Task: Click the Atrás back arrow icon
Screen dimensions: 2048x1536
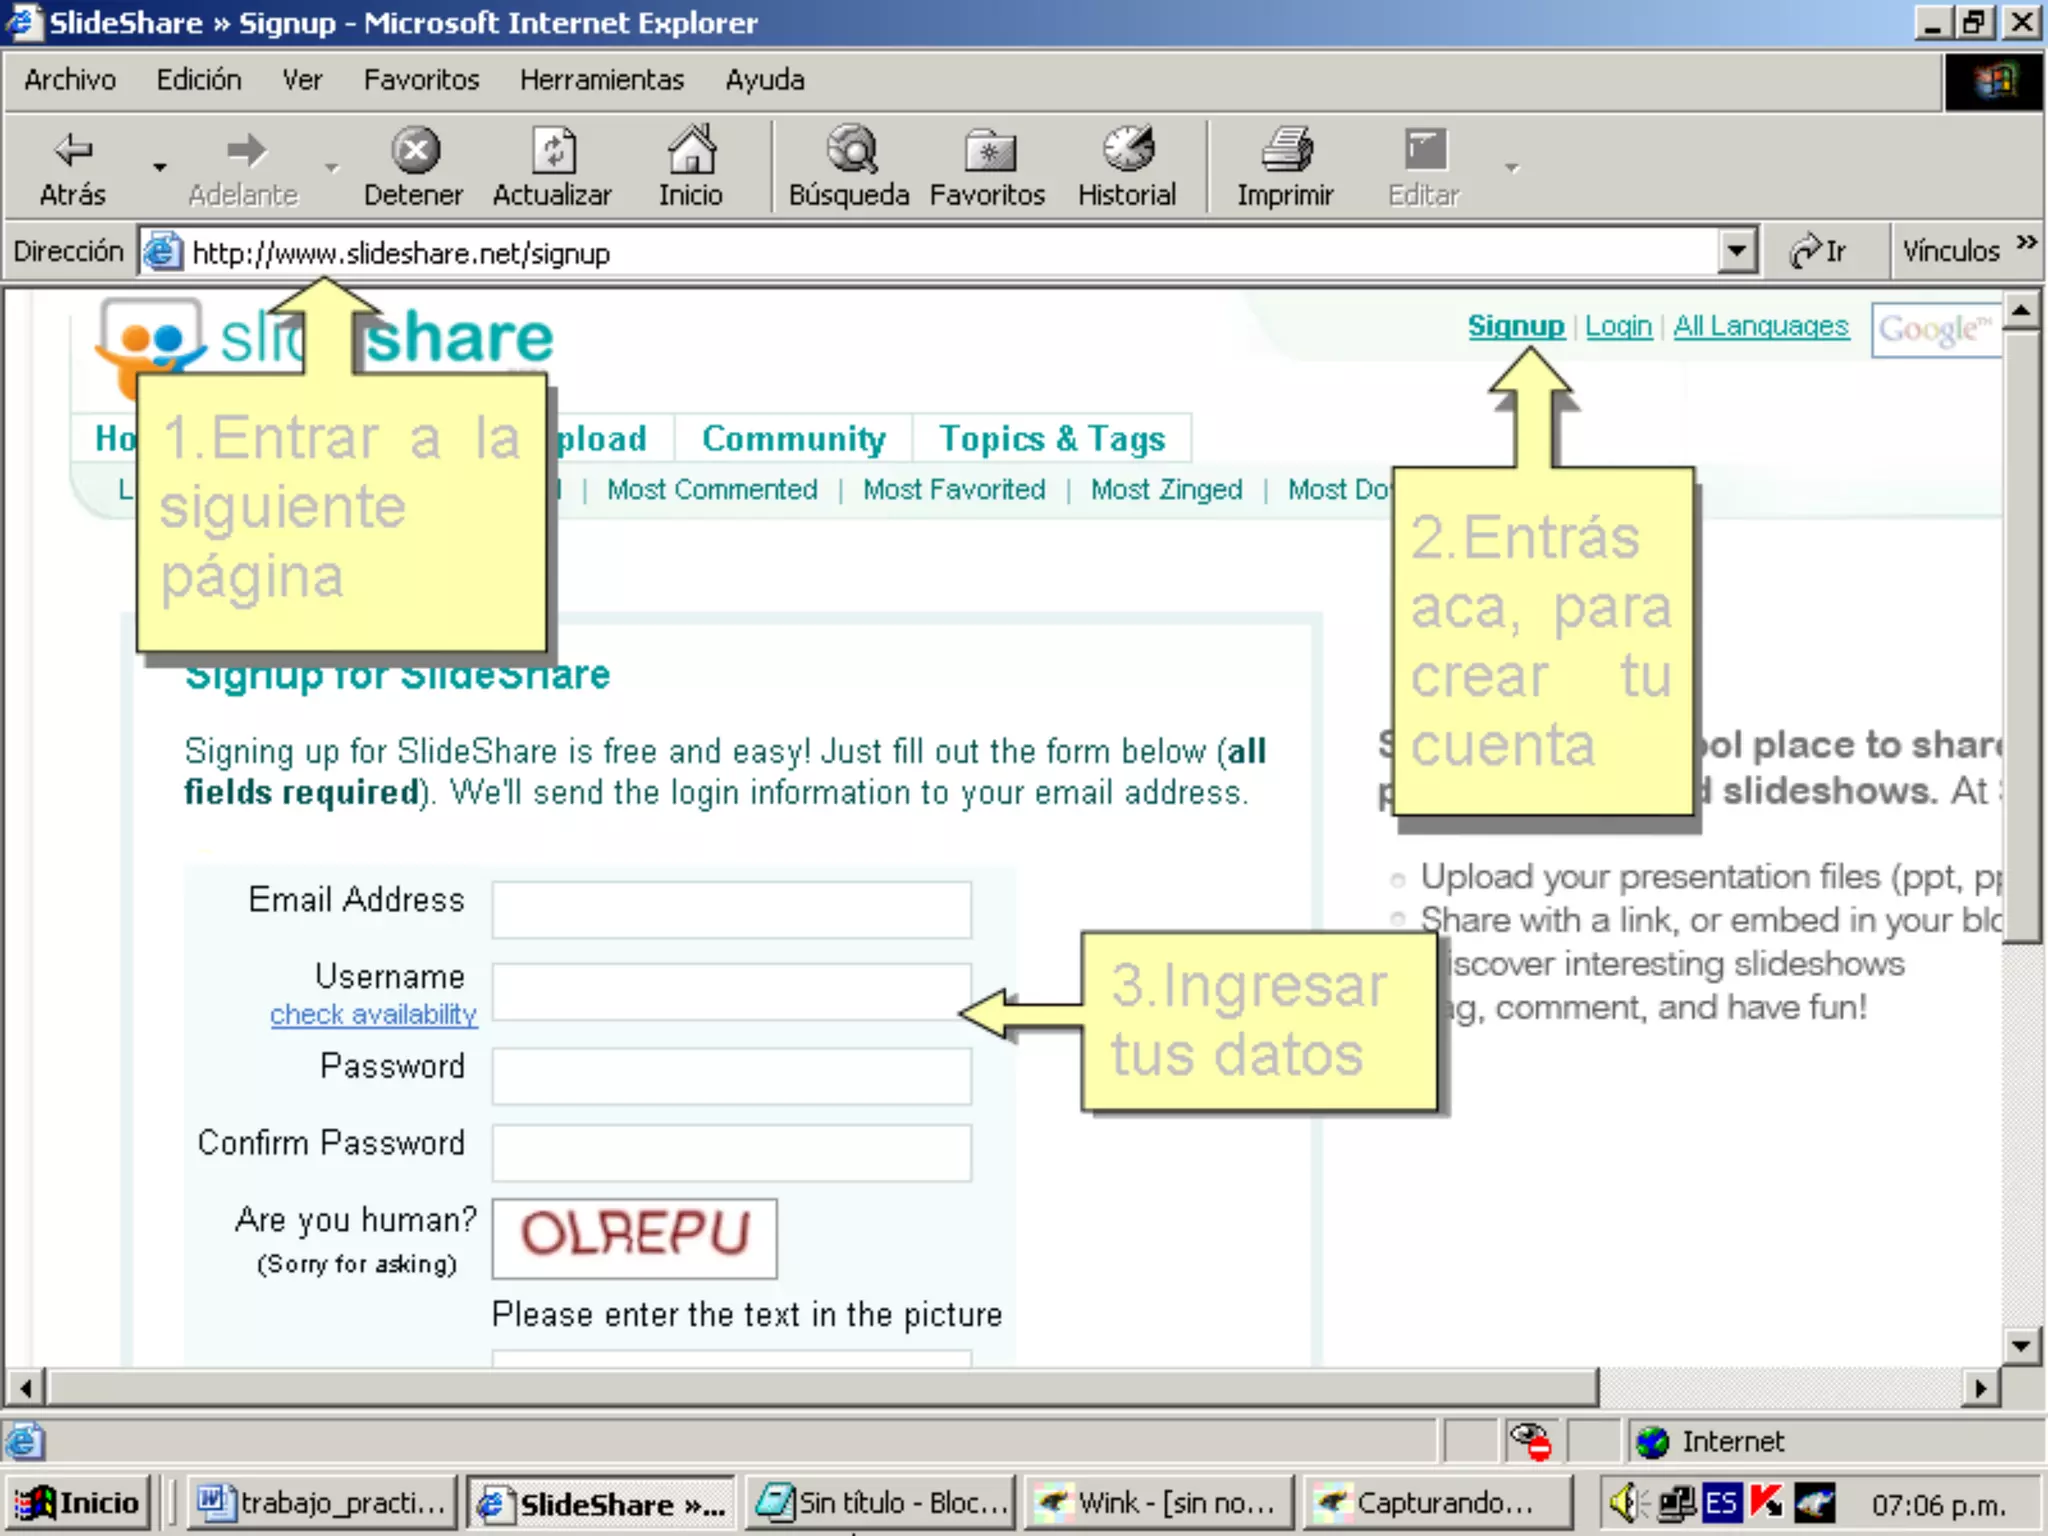Action: click(x=73, y=151)
